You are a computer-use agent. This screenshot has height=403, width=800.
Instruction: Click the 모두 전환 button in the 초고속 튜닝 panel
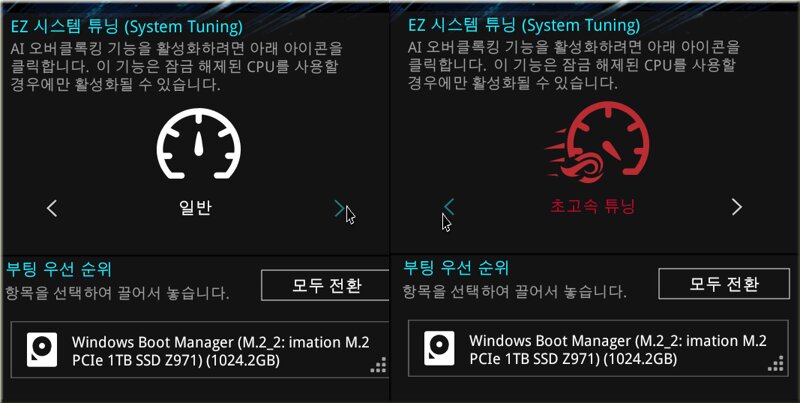pyautogui.click(x=724, y=284)
